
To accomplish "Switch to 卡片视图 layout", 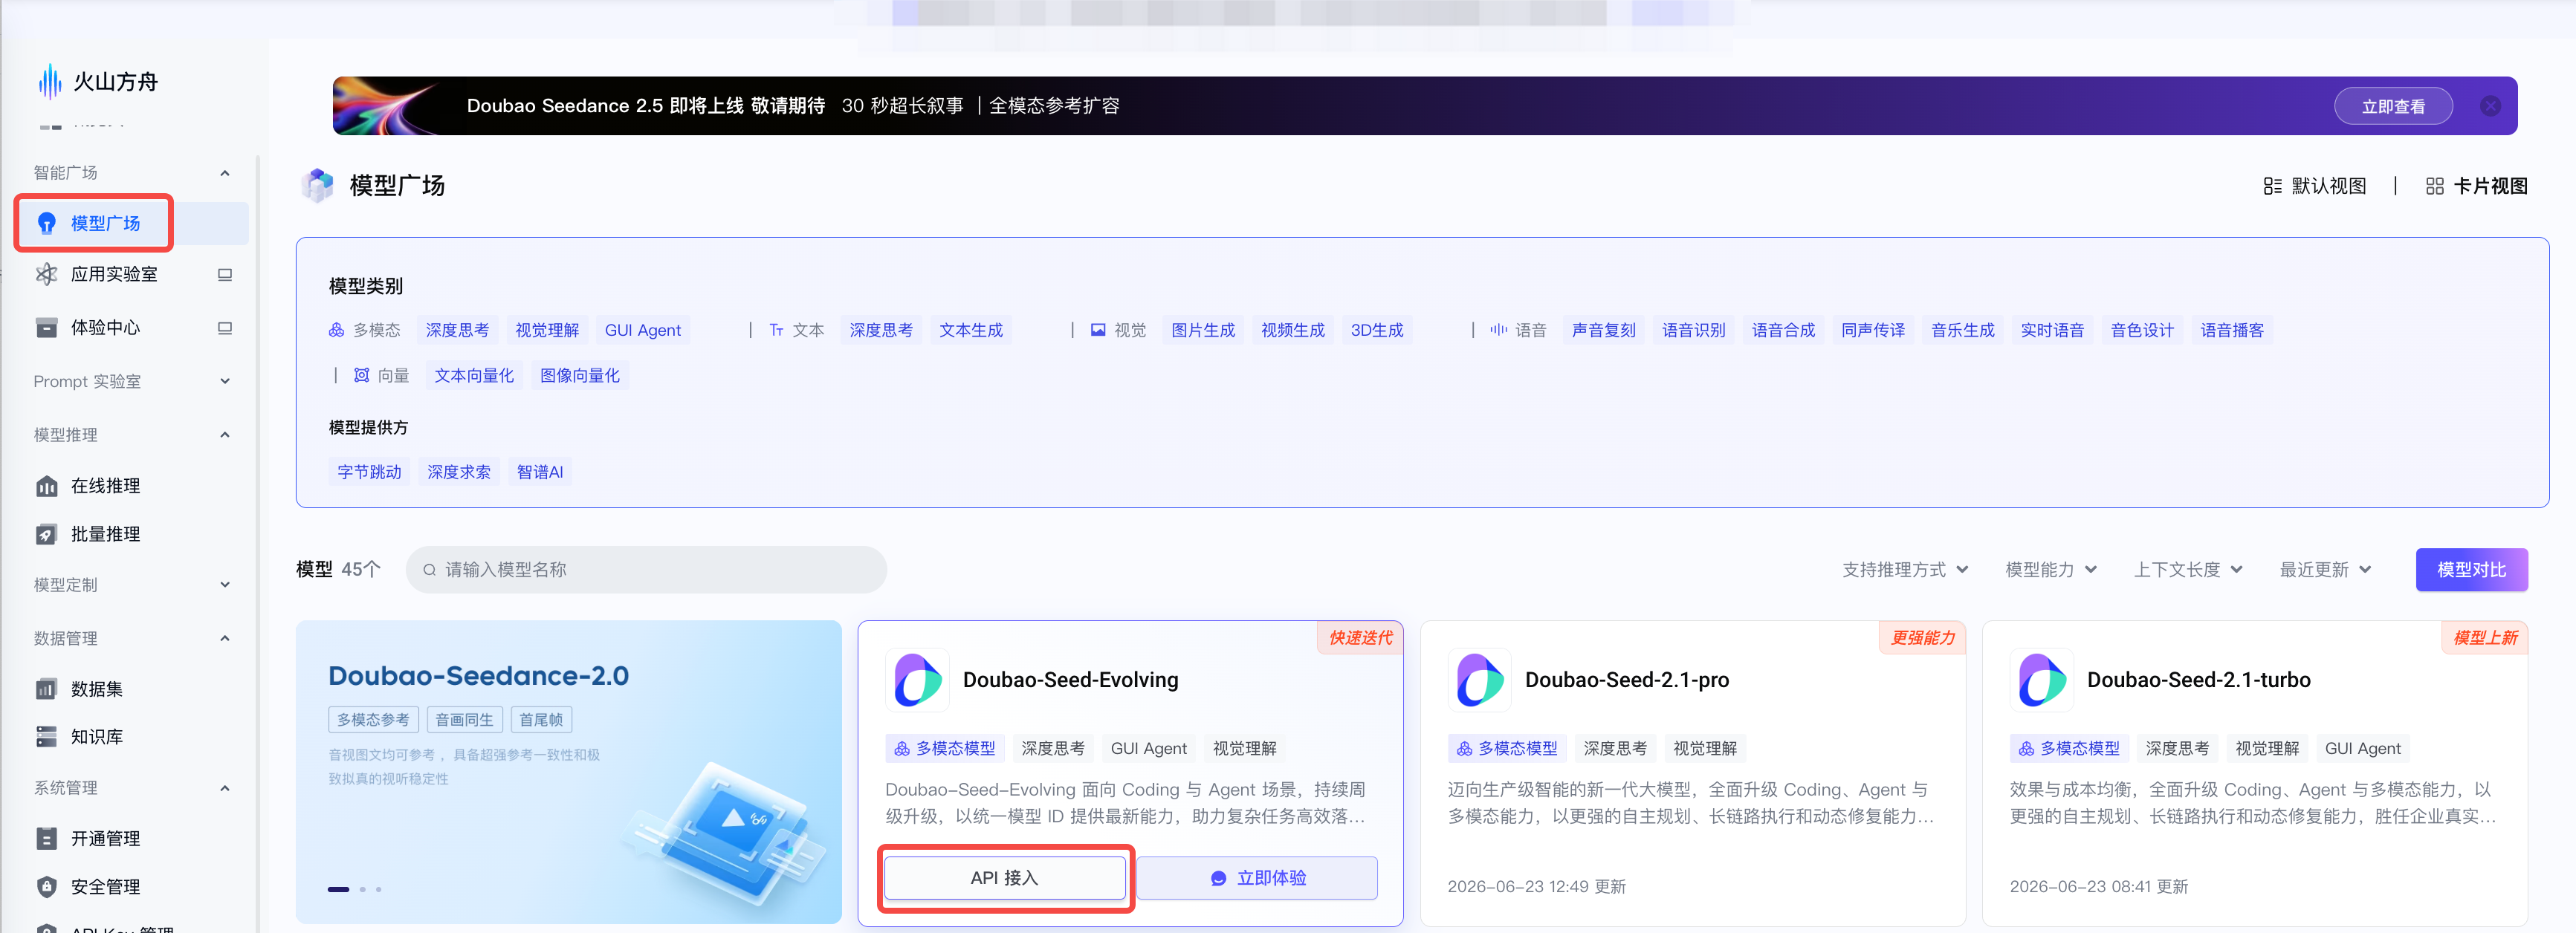I will (2477, 186).
